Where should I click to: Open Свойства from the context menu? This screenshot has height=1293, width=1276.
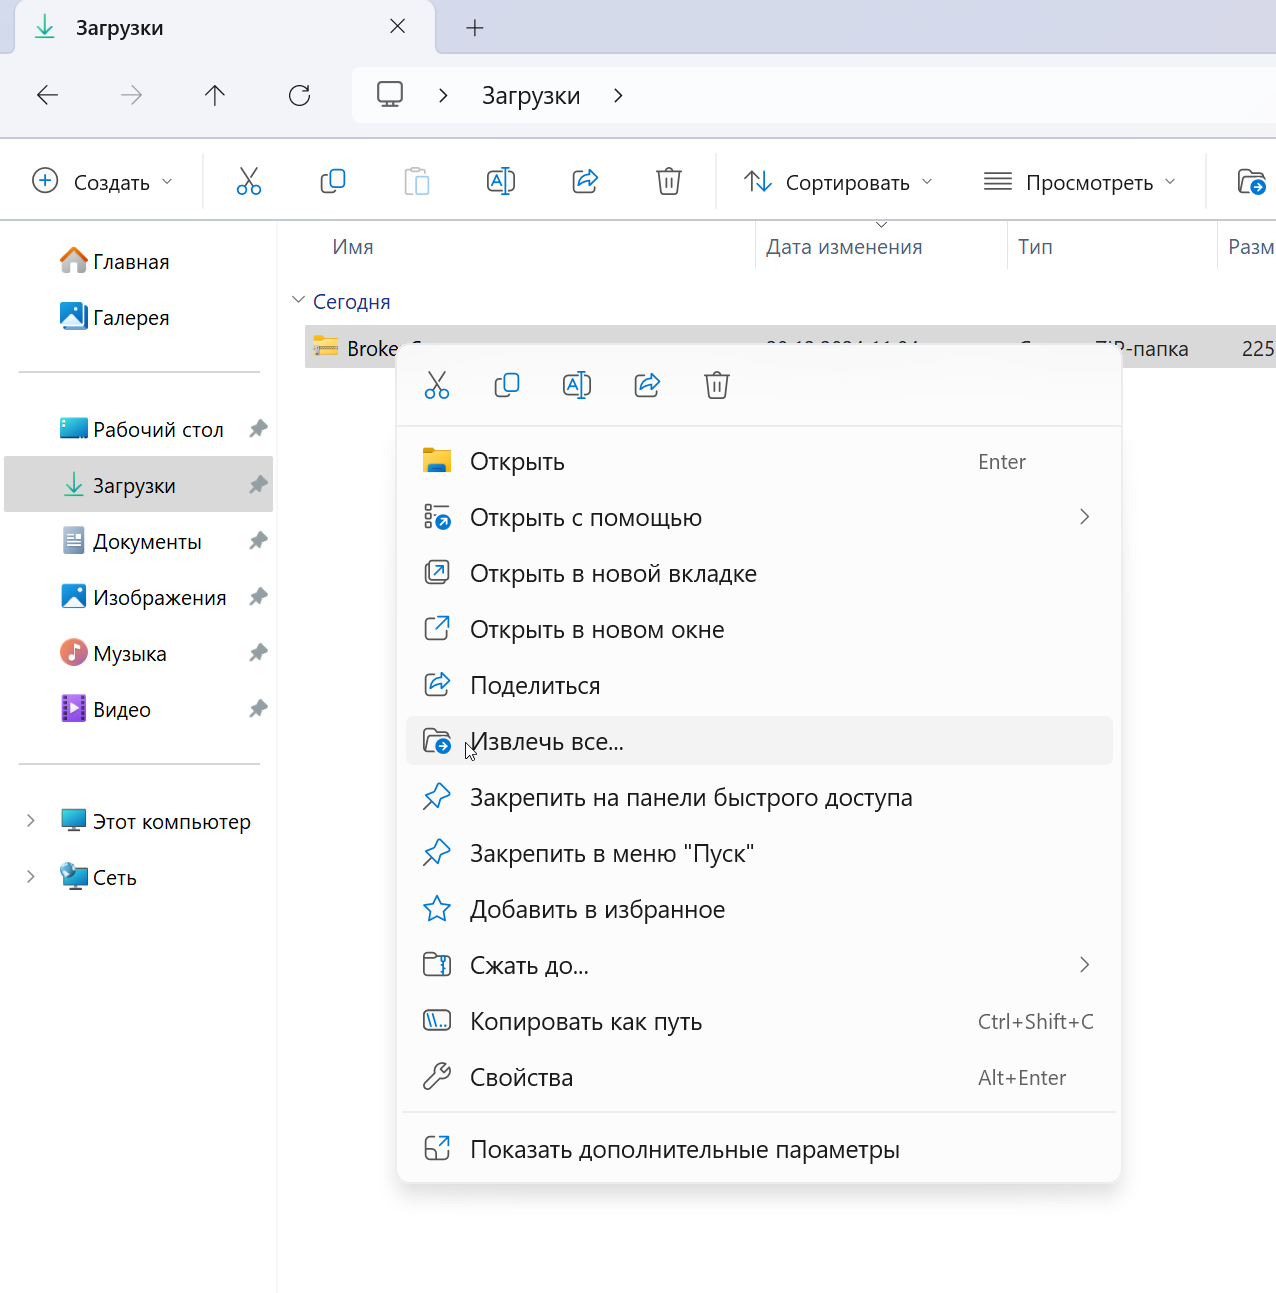(759, 1077)
